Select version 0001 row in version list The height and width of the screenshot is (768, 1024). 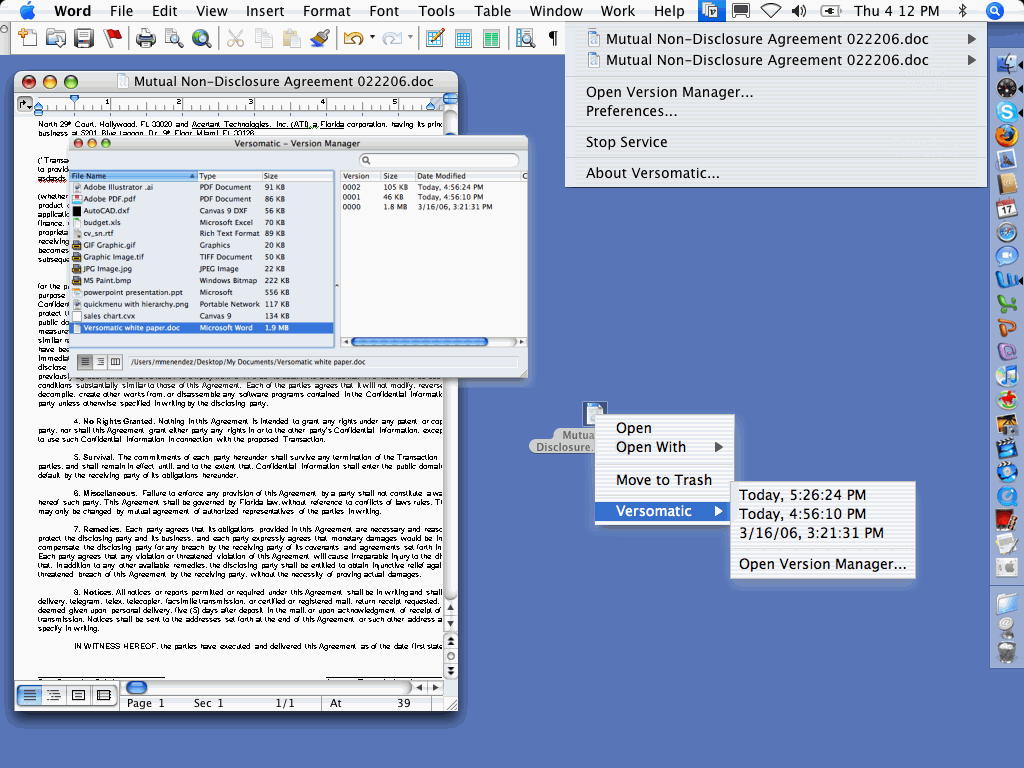(432, 197)
